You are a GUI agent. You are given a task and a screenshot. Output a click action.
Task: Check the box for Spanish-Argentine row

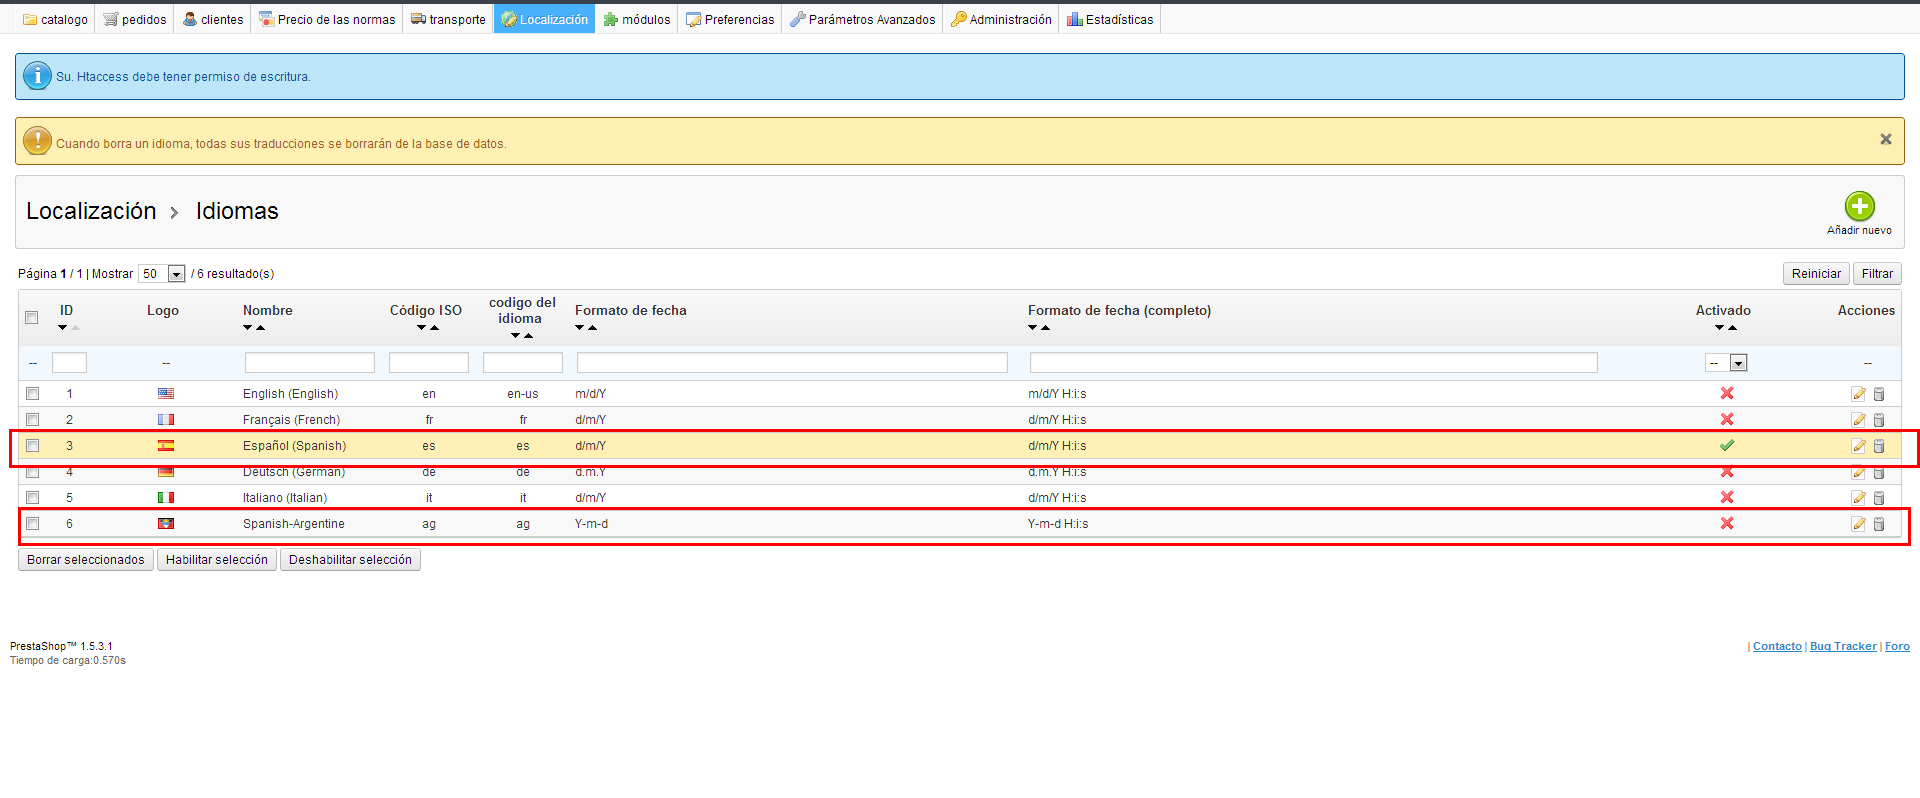point(32,524)
